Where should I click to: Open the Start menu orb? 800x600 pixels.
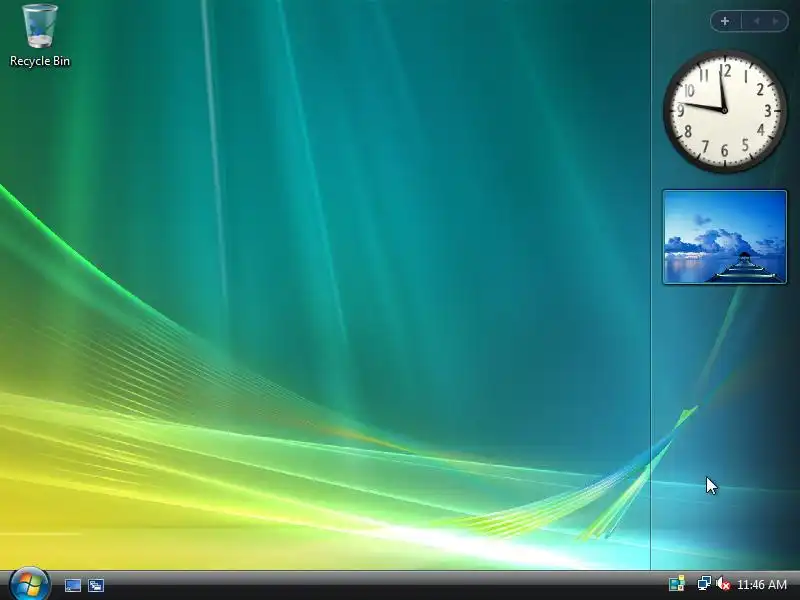tap(30, 584)
